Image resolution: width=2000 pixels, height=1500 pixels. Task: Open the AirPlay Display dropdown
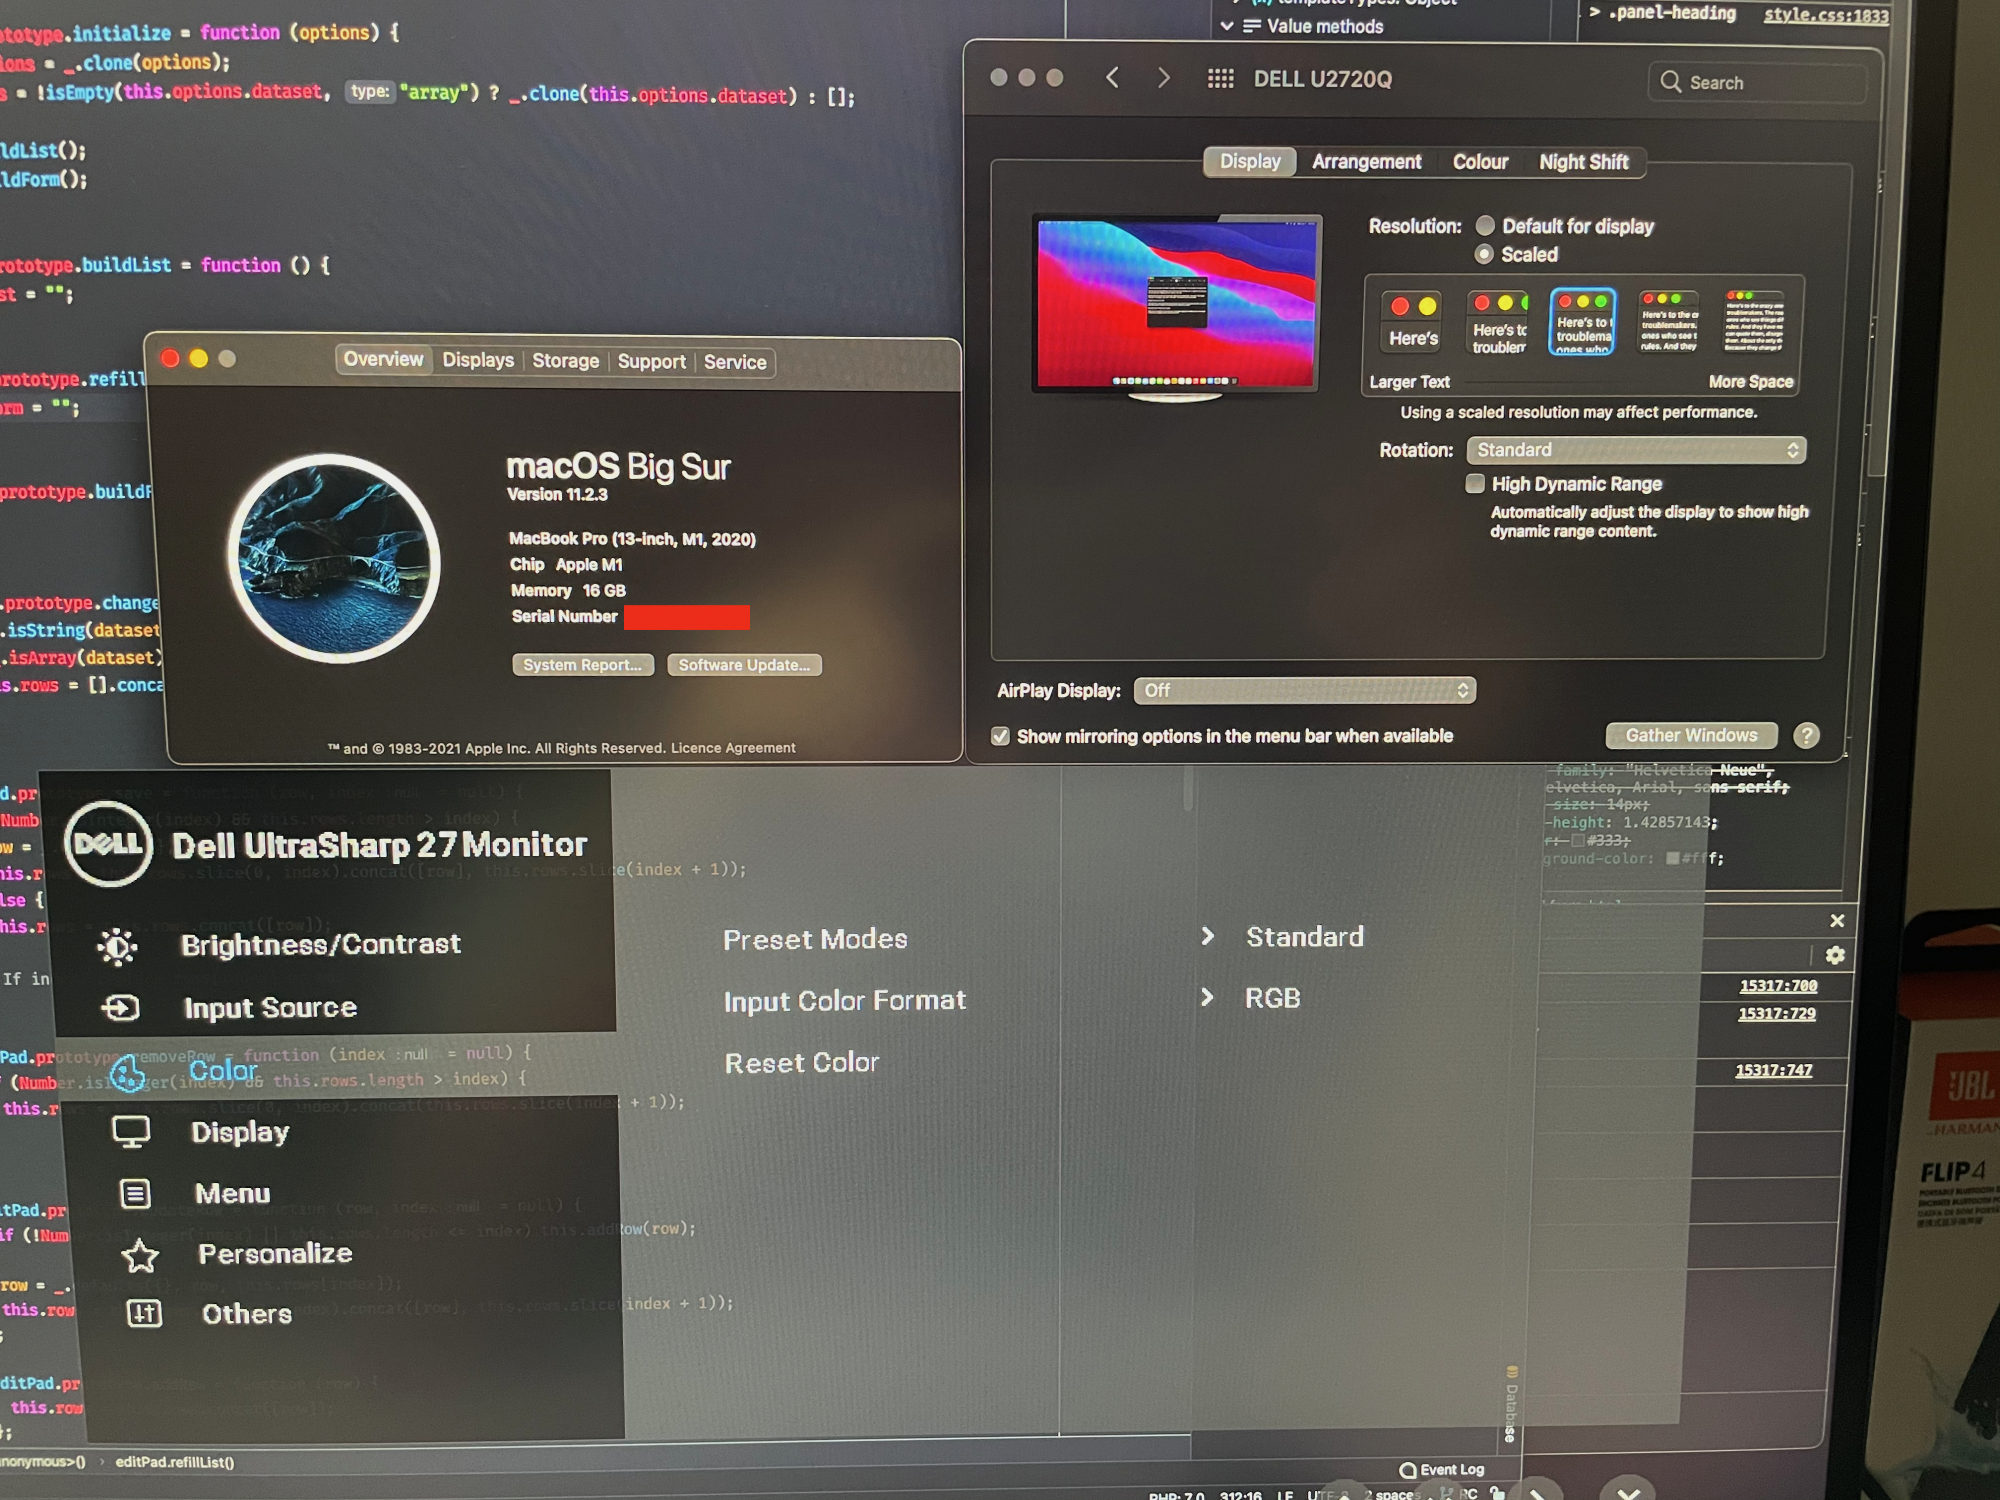pos(1304,690)
